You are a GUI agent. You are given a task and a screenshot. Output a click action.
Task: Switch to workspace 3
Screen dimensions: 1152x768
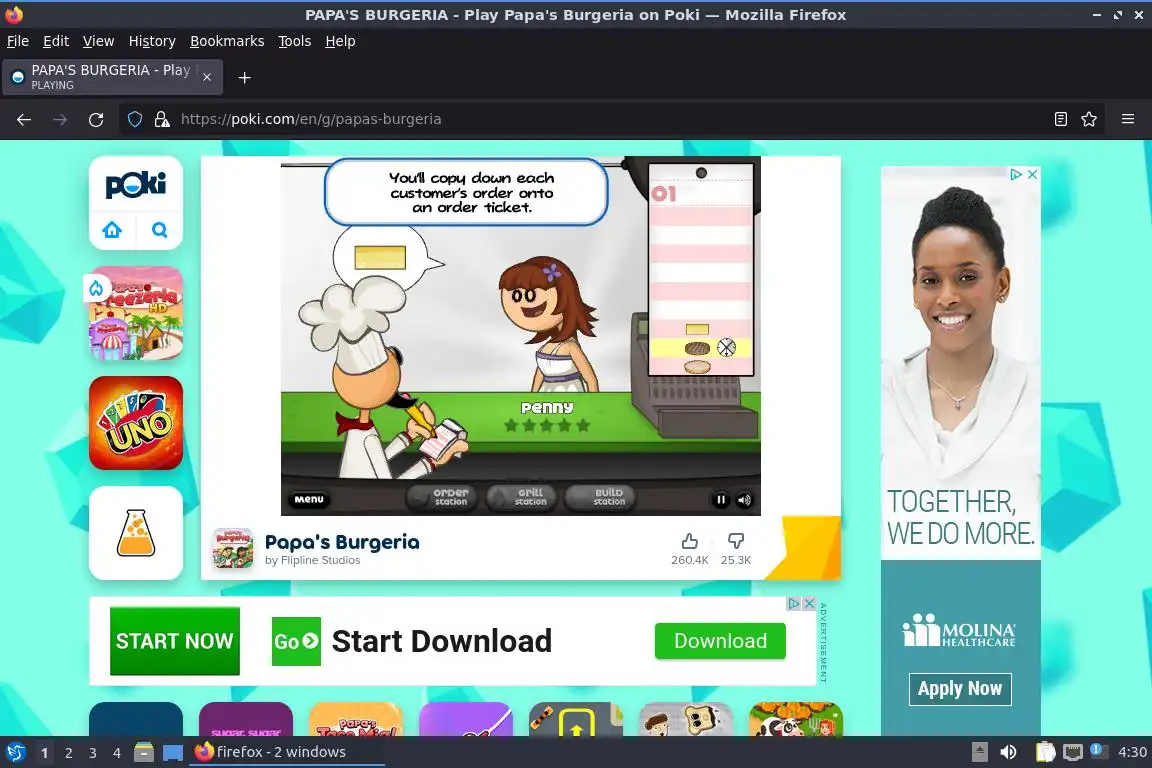coord(93,753)
